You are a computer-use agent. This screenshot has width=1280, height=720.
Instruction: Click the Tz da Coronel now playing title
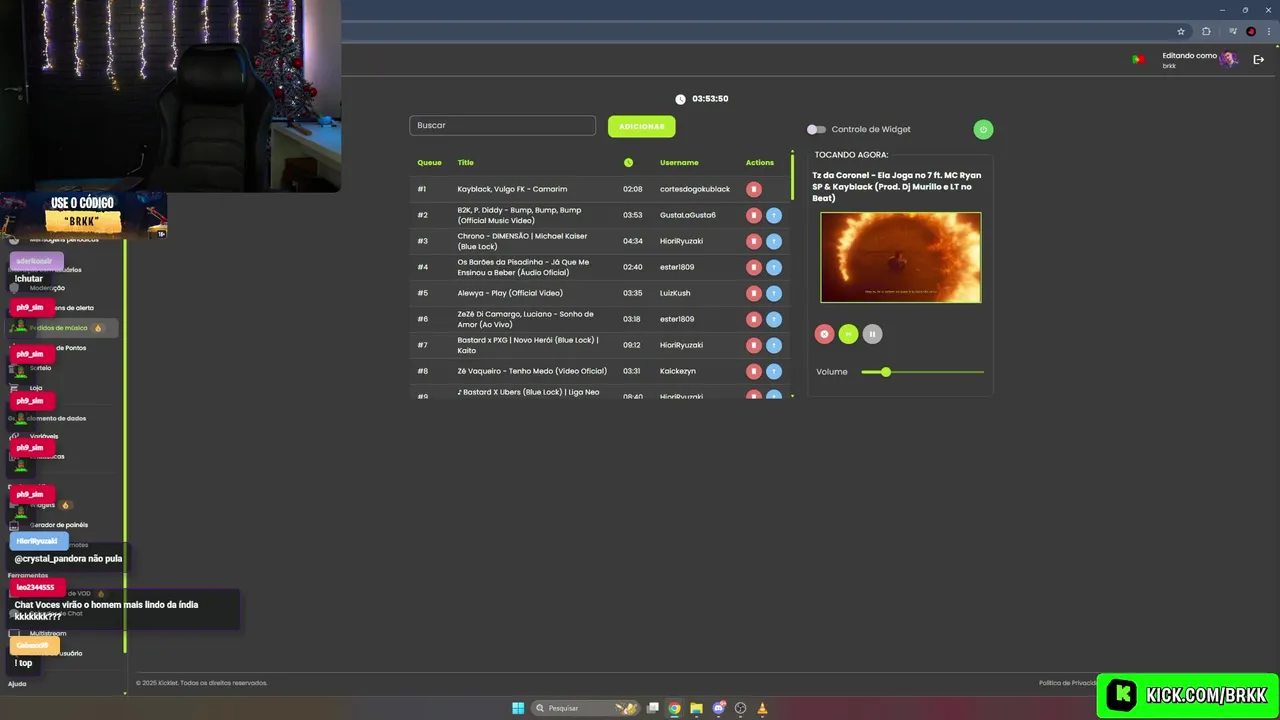897,187
